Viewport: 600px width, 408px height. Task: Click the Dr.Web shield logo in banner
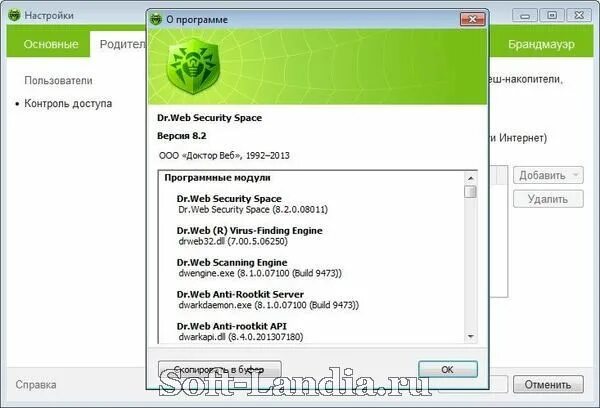193,66
